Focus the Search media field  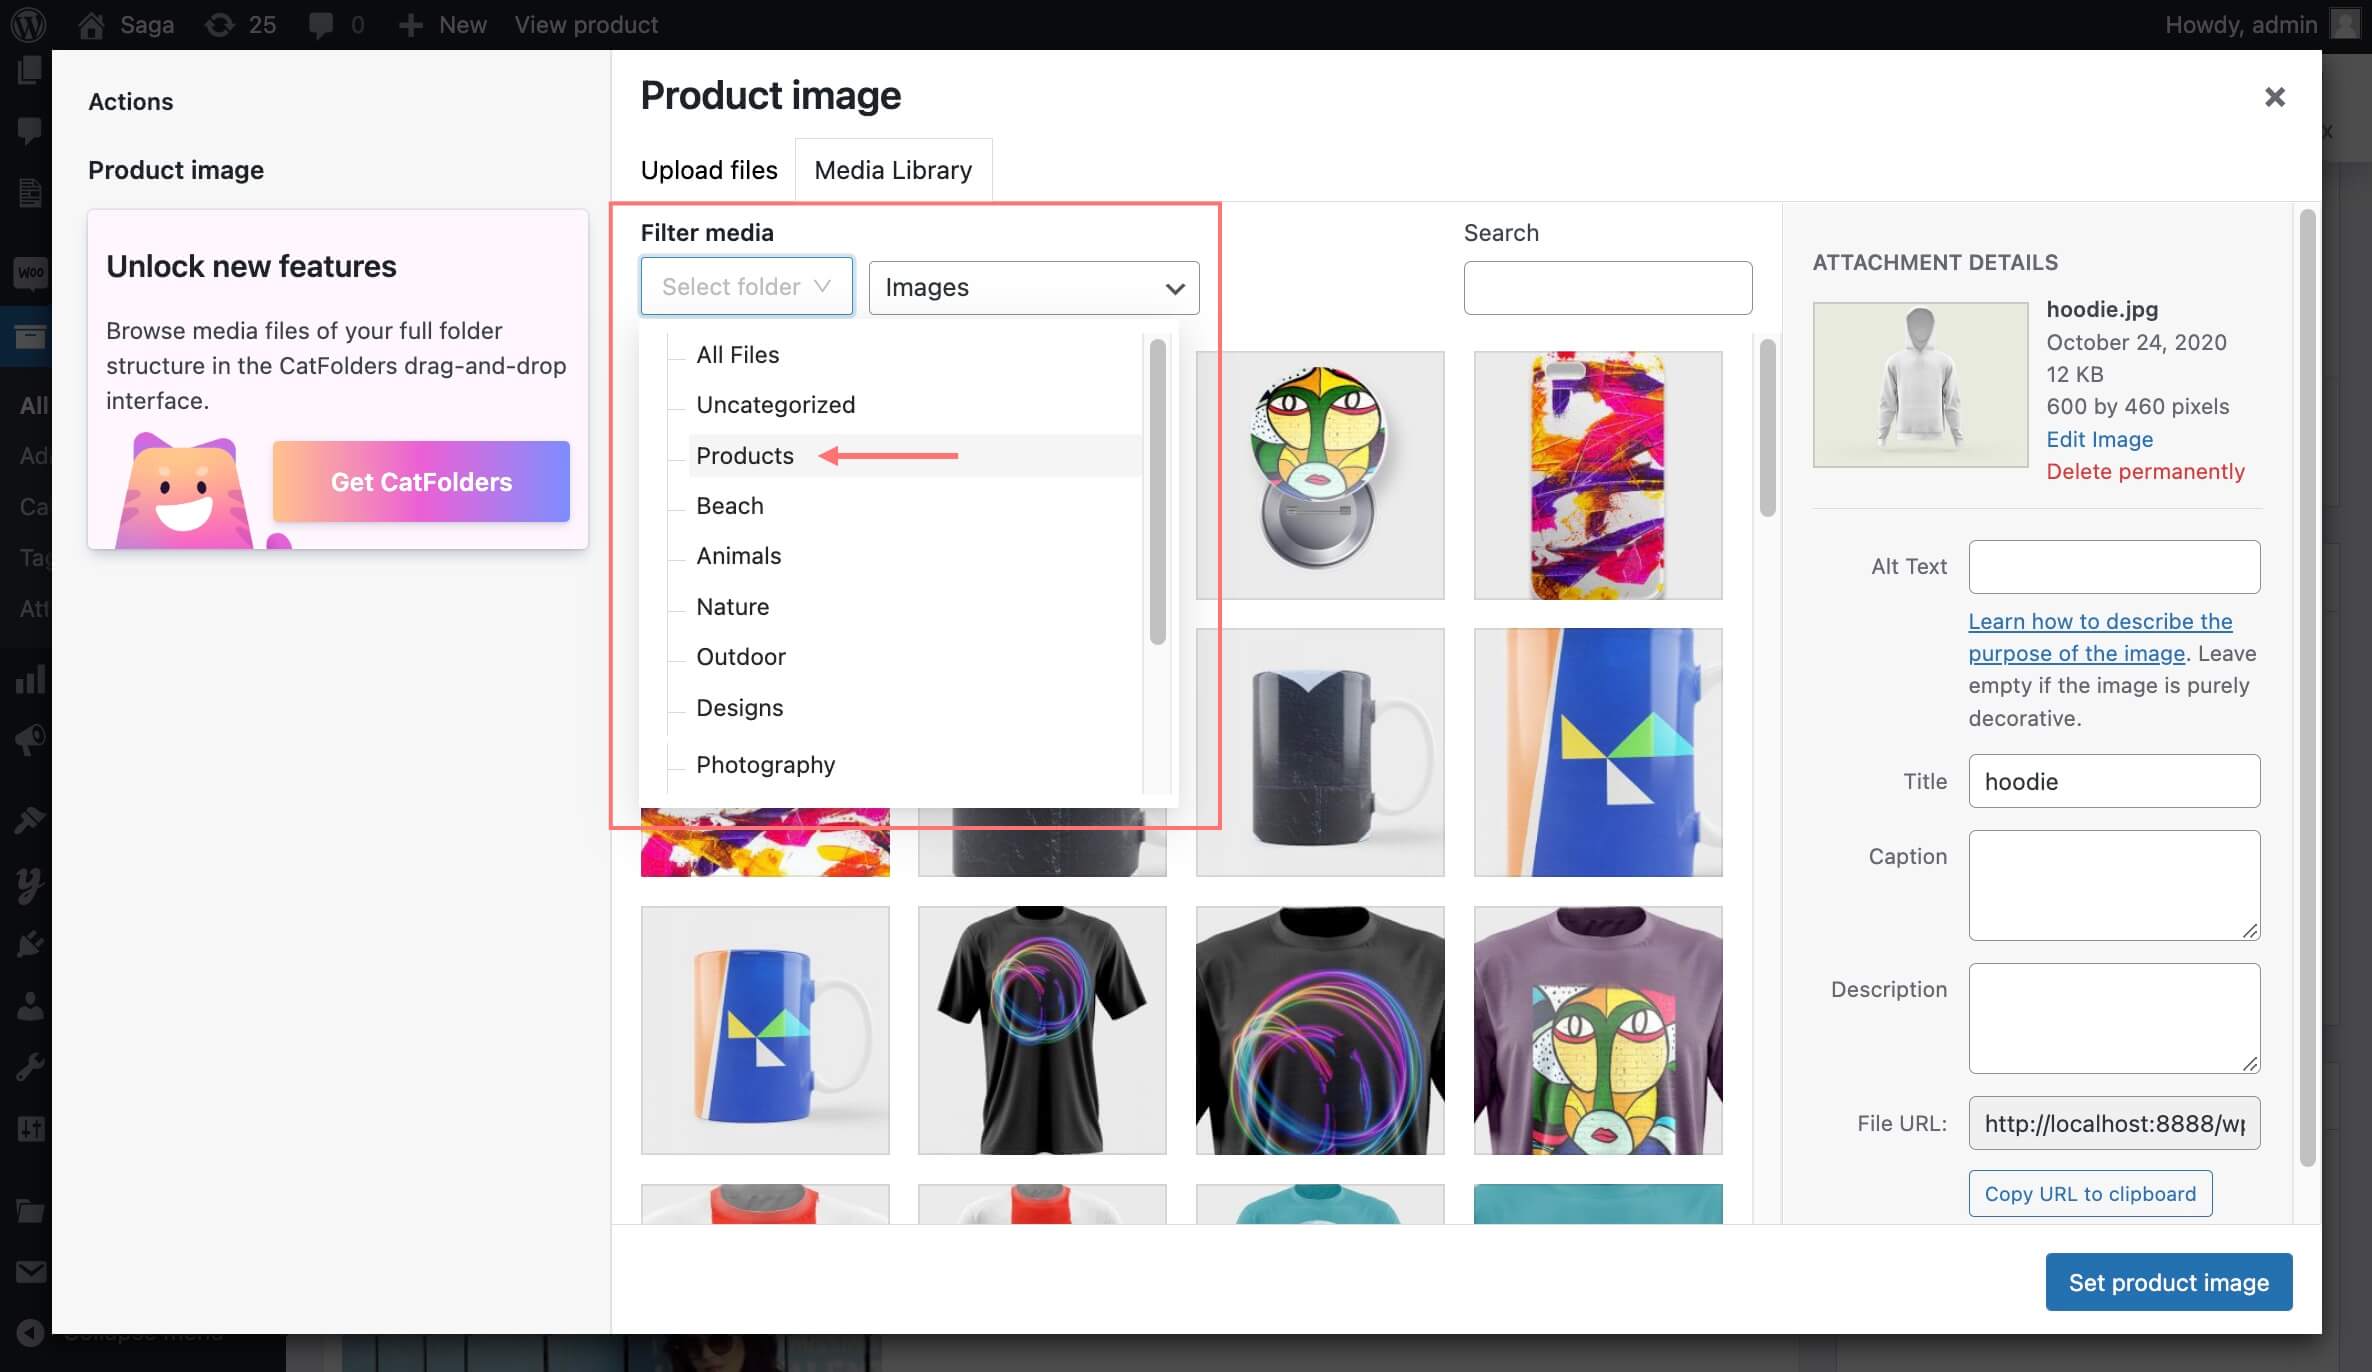pos(1607,288)
